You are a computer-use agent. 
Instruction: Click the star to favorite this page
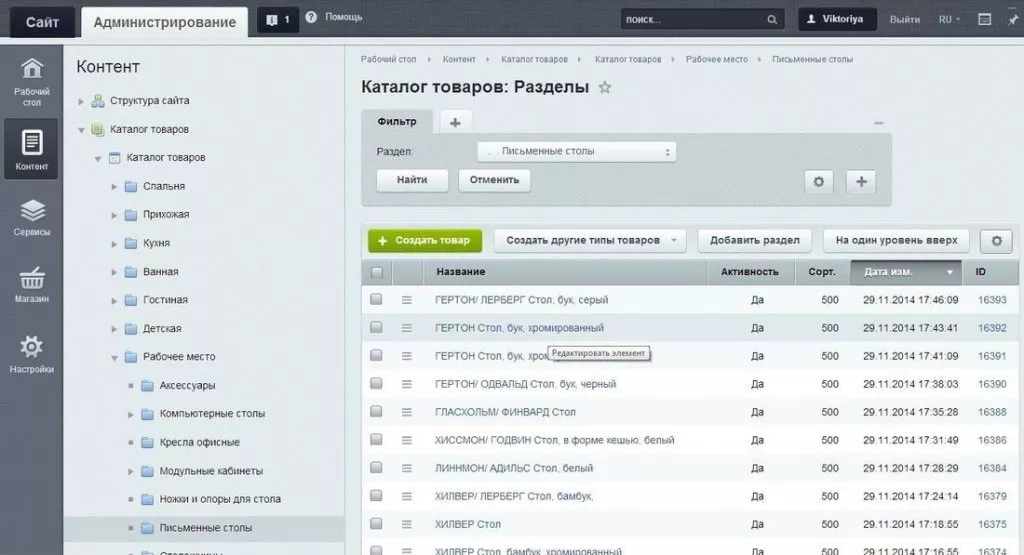(604, 88)
